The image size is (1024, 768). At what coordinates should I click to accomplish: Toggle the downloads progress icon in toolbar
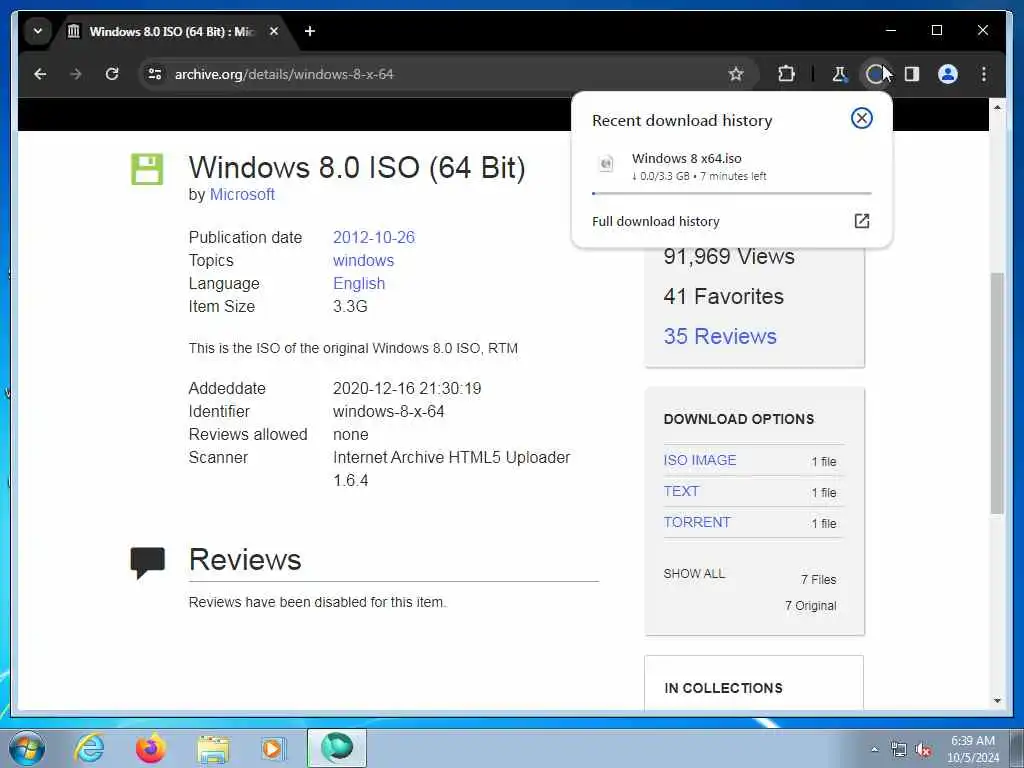(875, 74)
